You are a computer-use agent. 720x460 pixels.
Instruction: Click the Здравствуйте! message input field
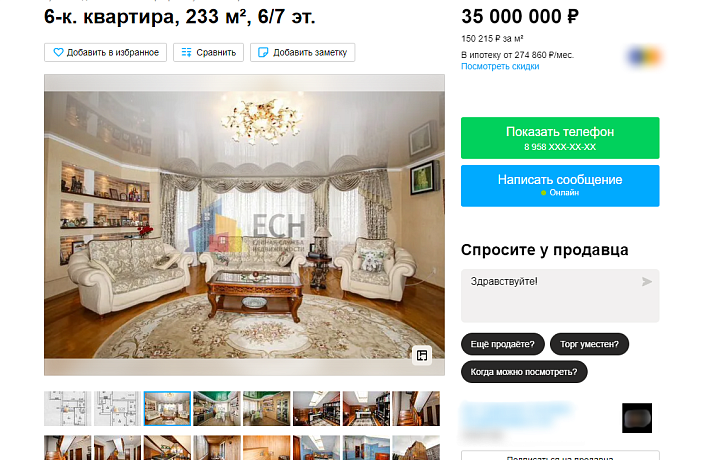[x=560, y=296]
